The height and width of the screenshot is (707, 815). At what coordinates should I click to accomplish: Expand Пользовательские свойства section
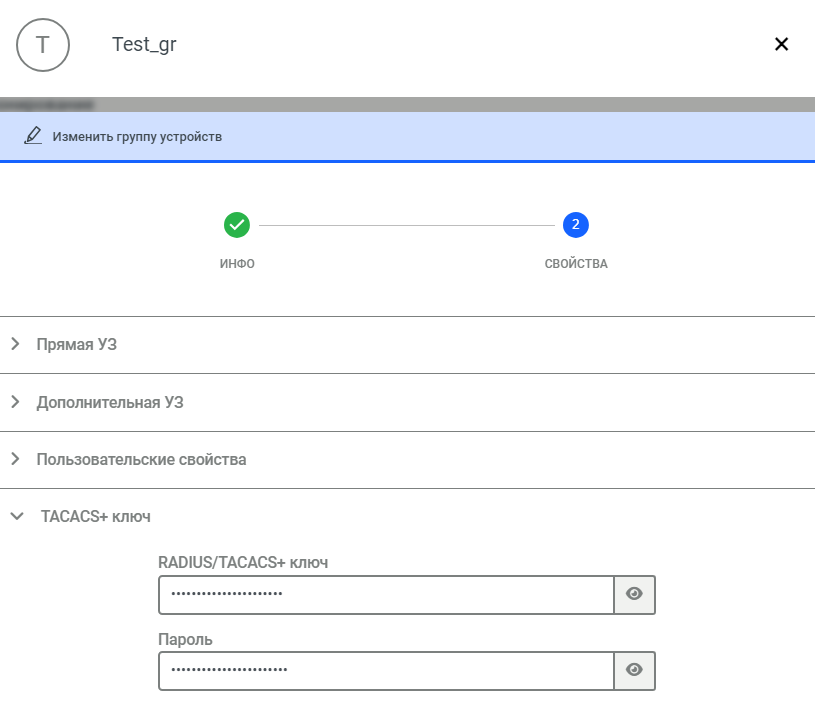coord(408,460)
